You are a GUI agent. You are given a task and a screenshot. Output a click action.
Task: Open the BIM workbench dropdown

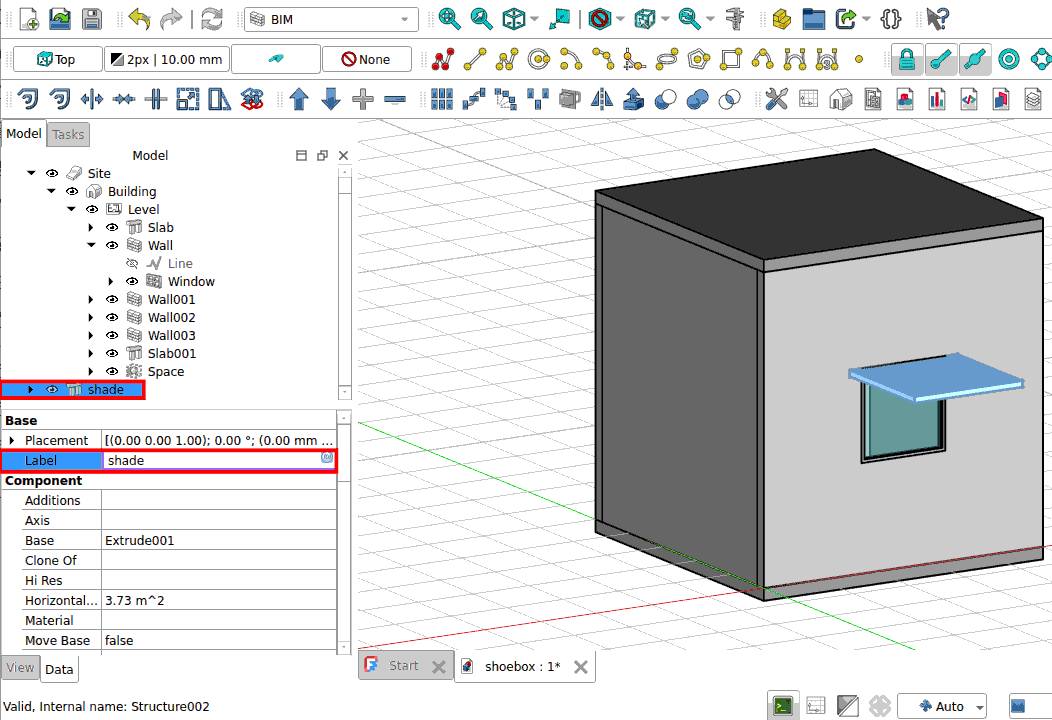pyautogui.click(x=331, y=19)
